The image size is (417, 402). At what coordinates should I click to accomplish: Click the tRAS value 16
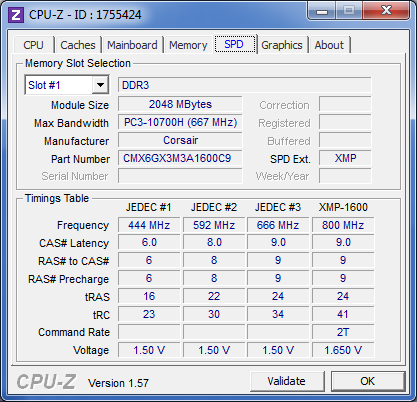click(149, 296)
